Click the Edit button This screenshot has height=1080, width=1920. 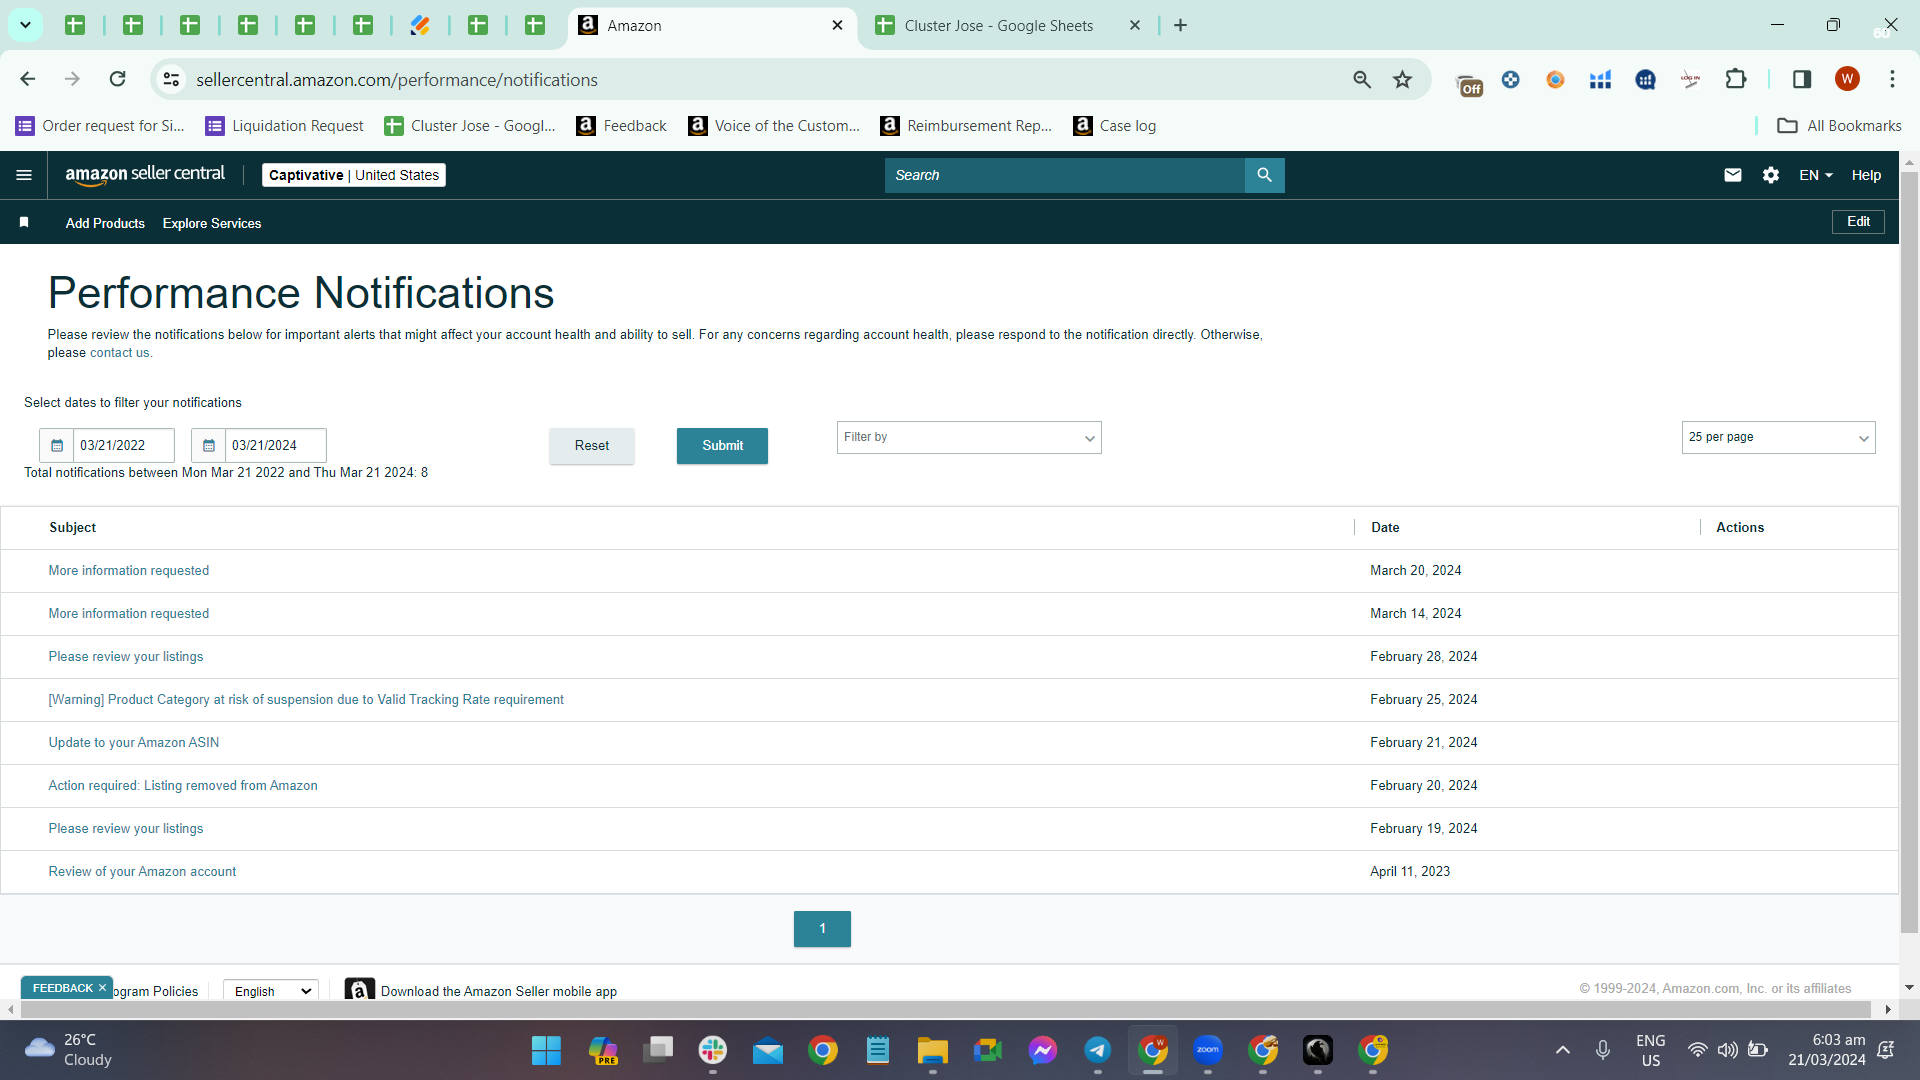coord(1858,222)
